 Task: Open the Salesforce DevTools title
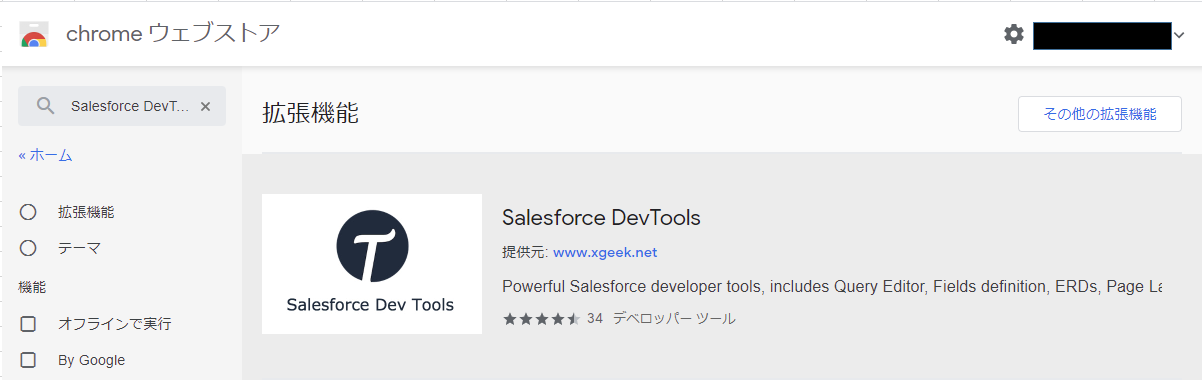tap(601, 217)
